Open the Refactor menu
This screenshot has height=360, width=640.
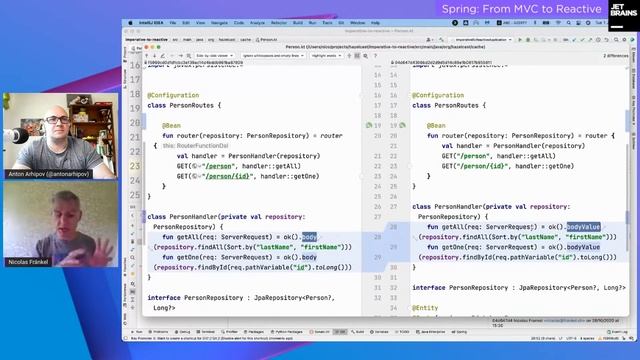279,23
